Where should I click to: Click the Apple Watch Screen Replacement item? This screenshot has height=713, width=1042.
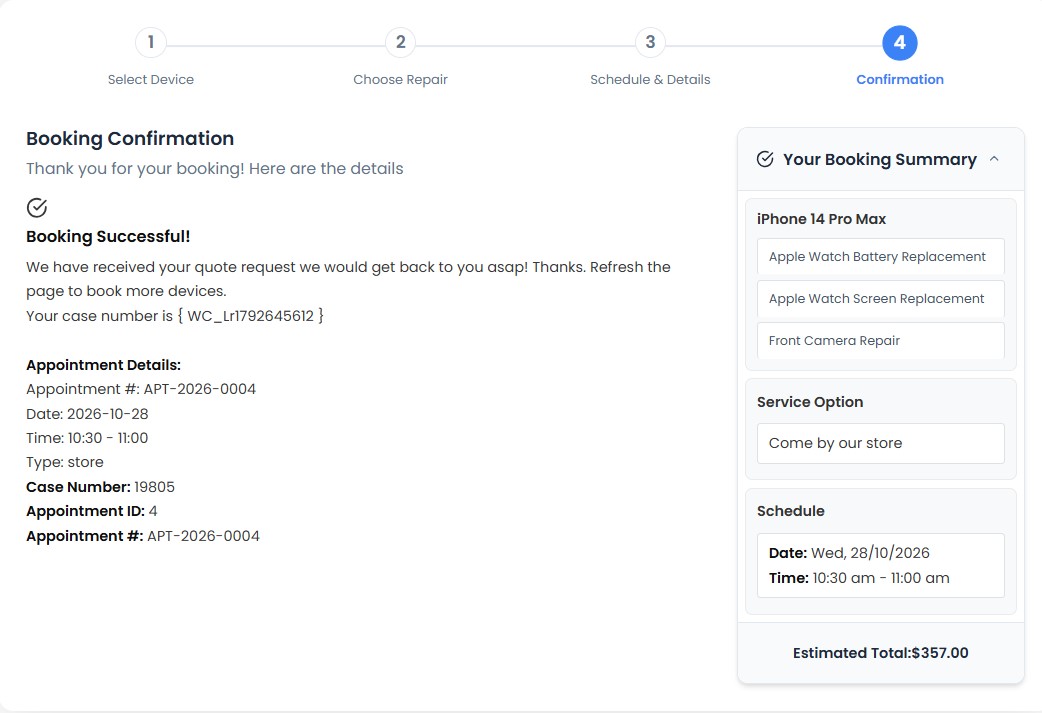pyautogui.click(x=881, y=298)
